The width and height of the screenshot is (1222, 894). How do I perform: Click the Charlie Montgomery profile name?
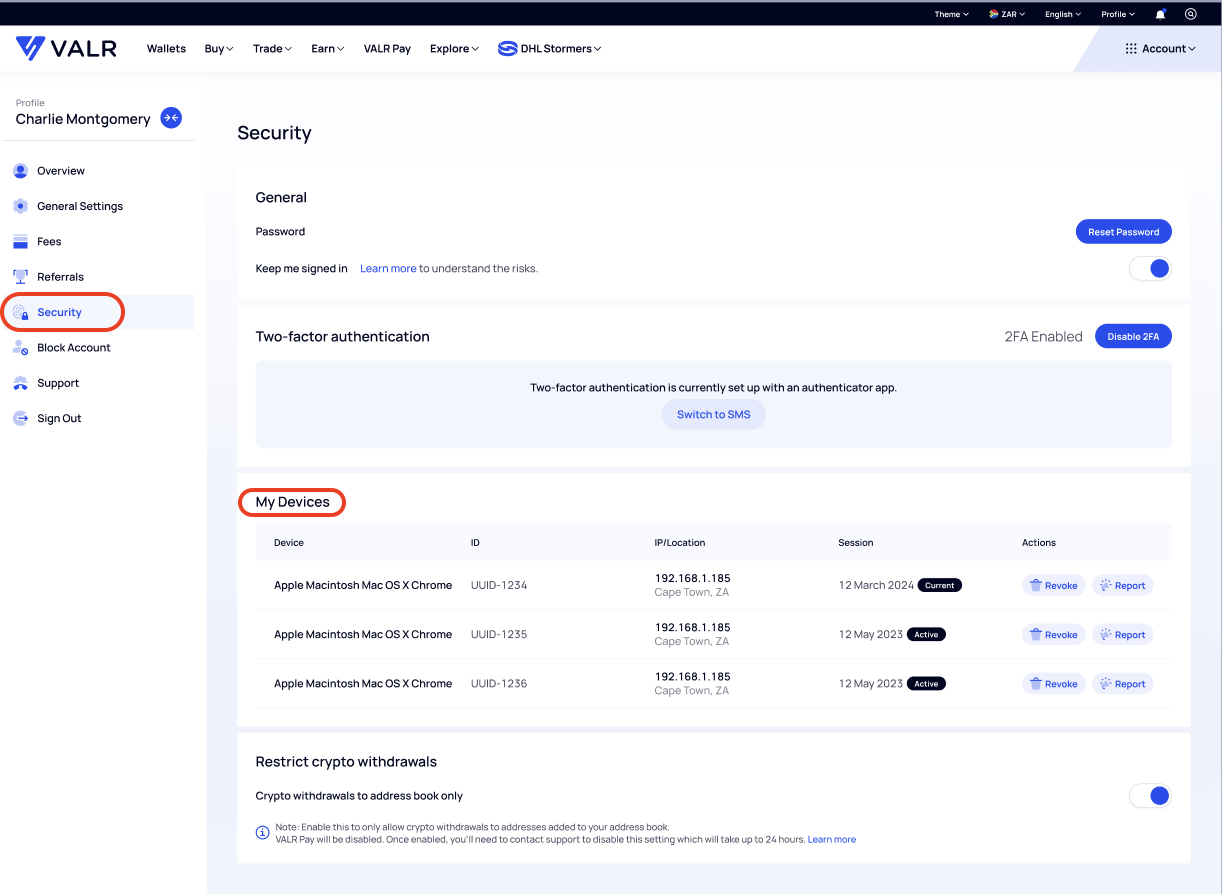click(83, 119)
